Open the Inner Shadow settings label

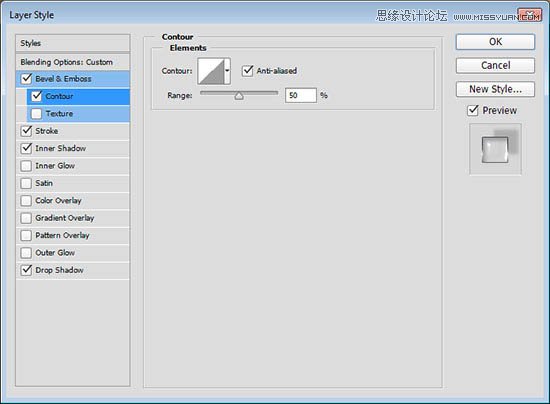pyautogui.click(x=60, y=148)
